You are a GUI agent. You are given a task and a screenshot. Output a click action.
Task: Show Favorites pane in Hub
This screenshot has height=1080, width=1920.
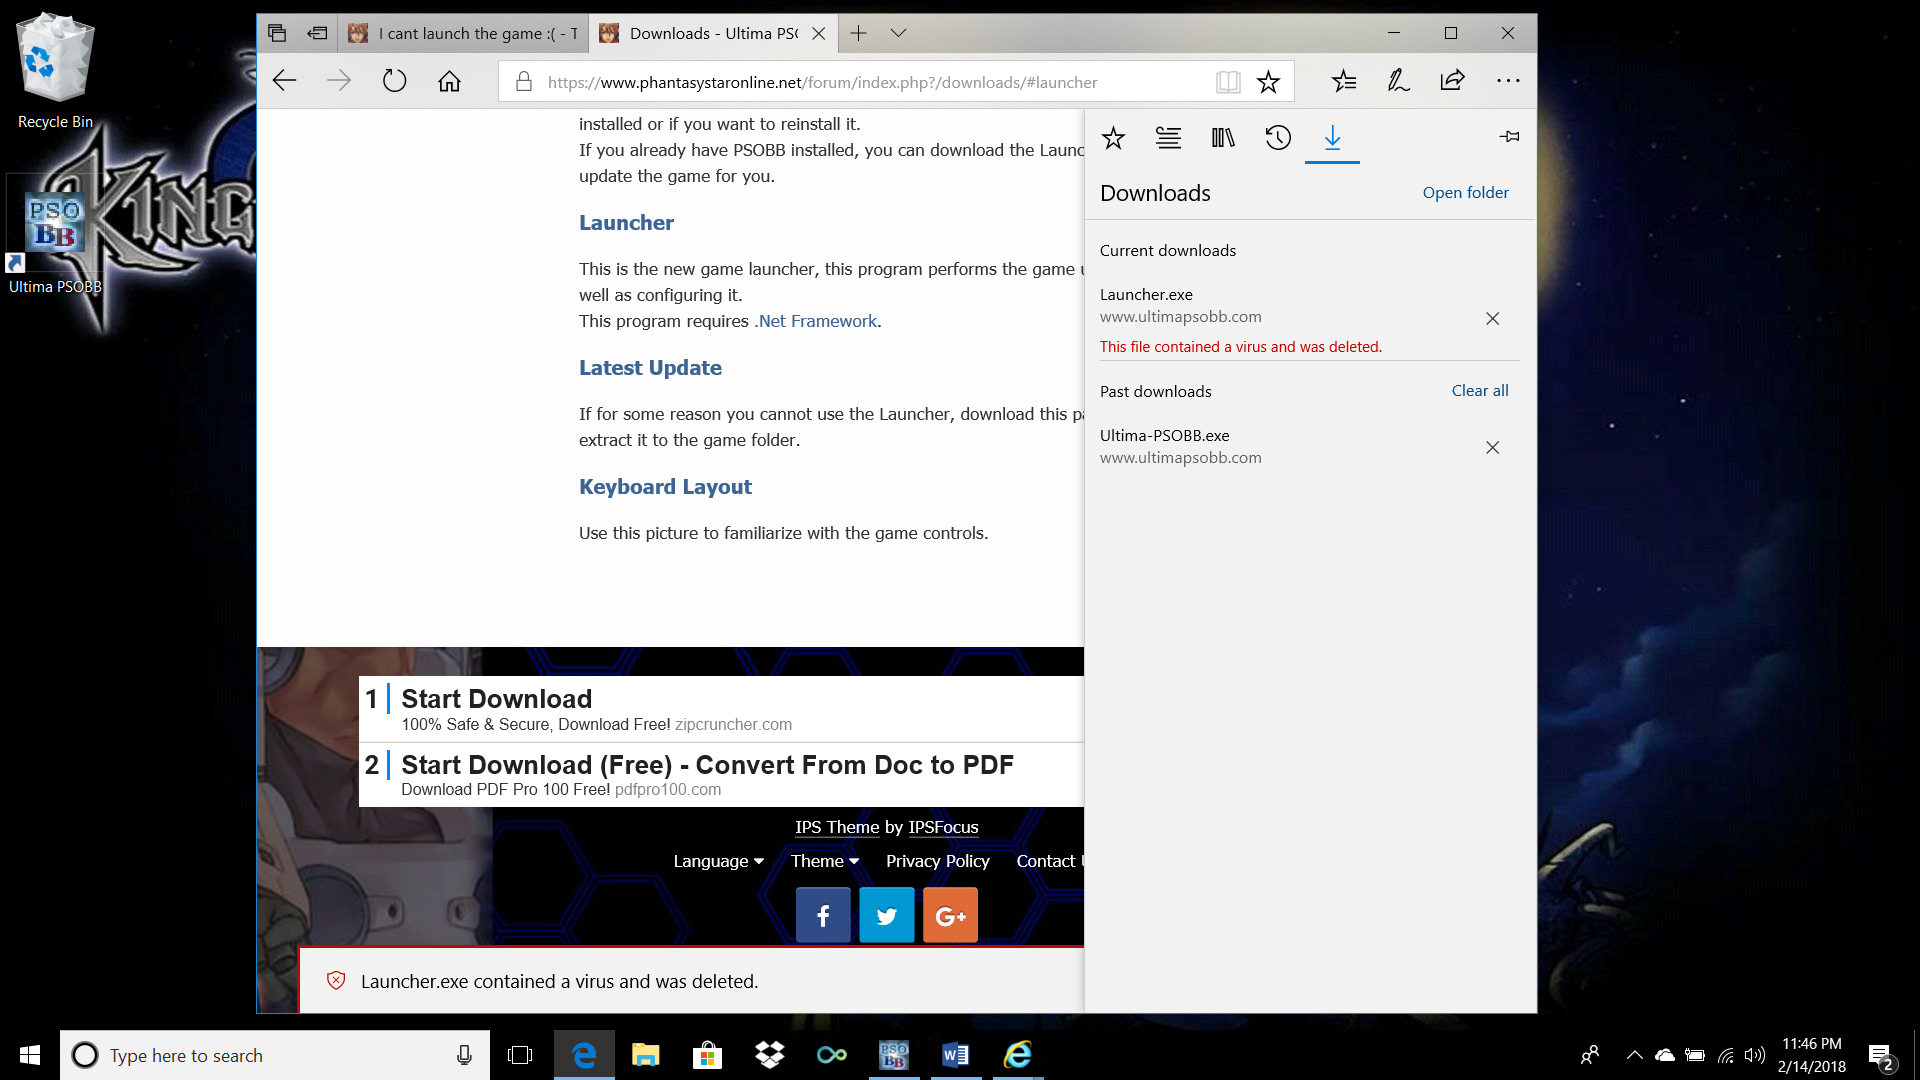point(1113,138)
